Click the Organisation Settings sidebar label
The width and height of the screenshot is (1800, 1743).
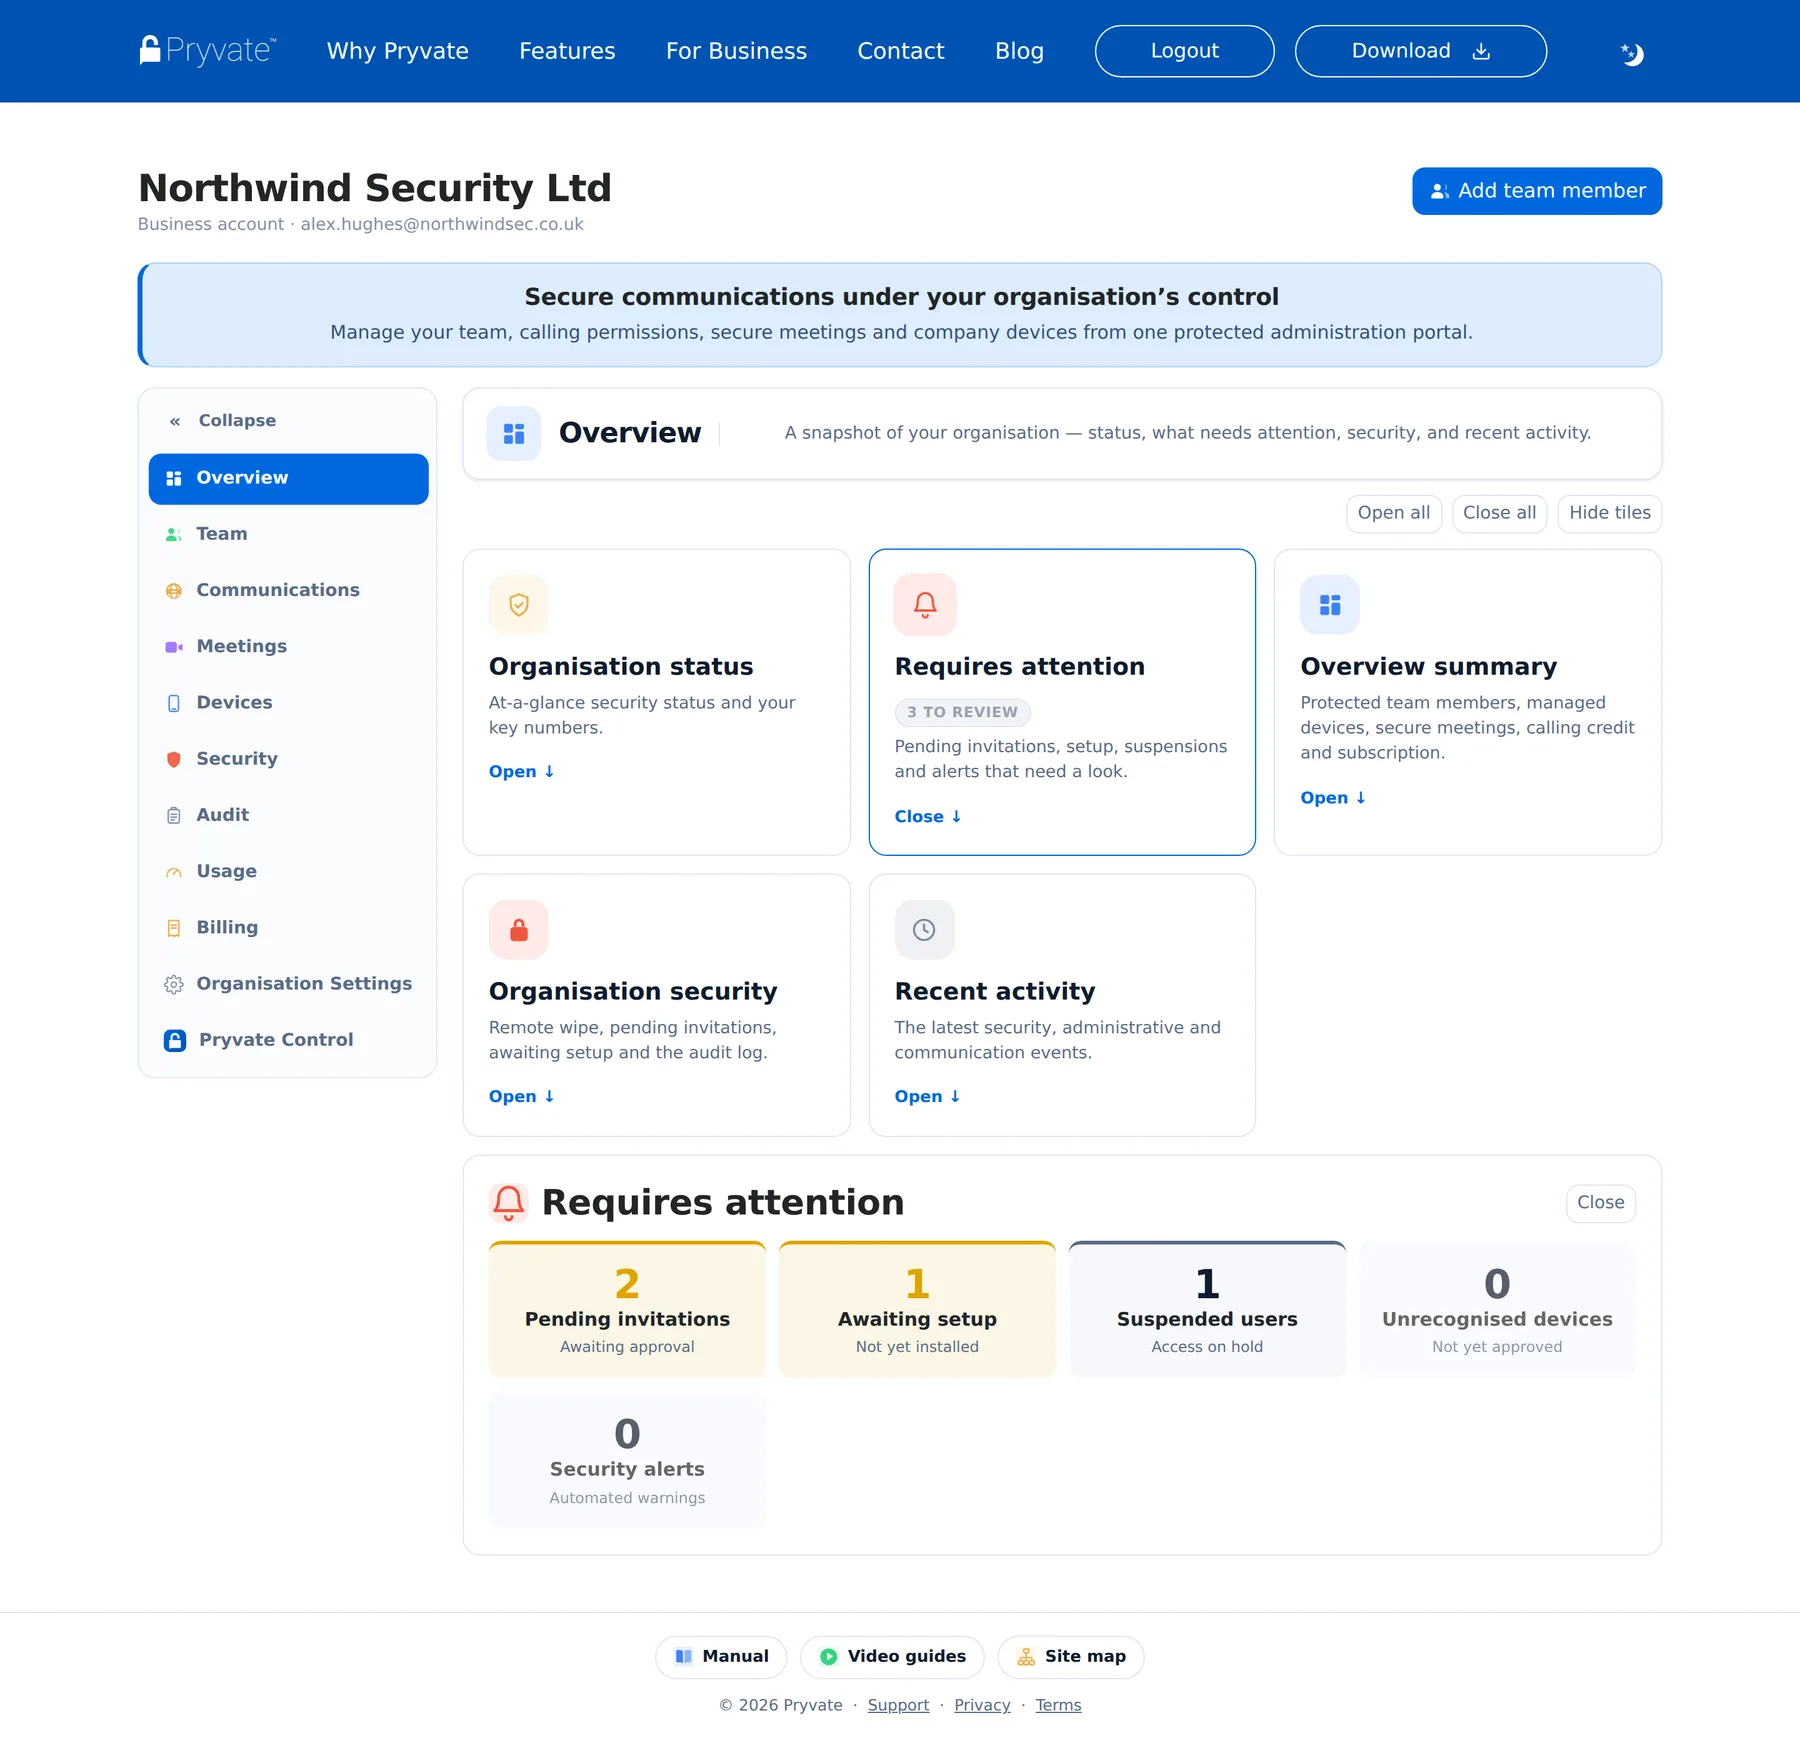click(x=304, y=984)
